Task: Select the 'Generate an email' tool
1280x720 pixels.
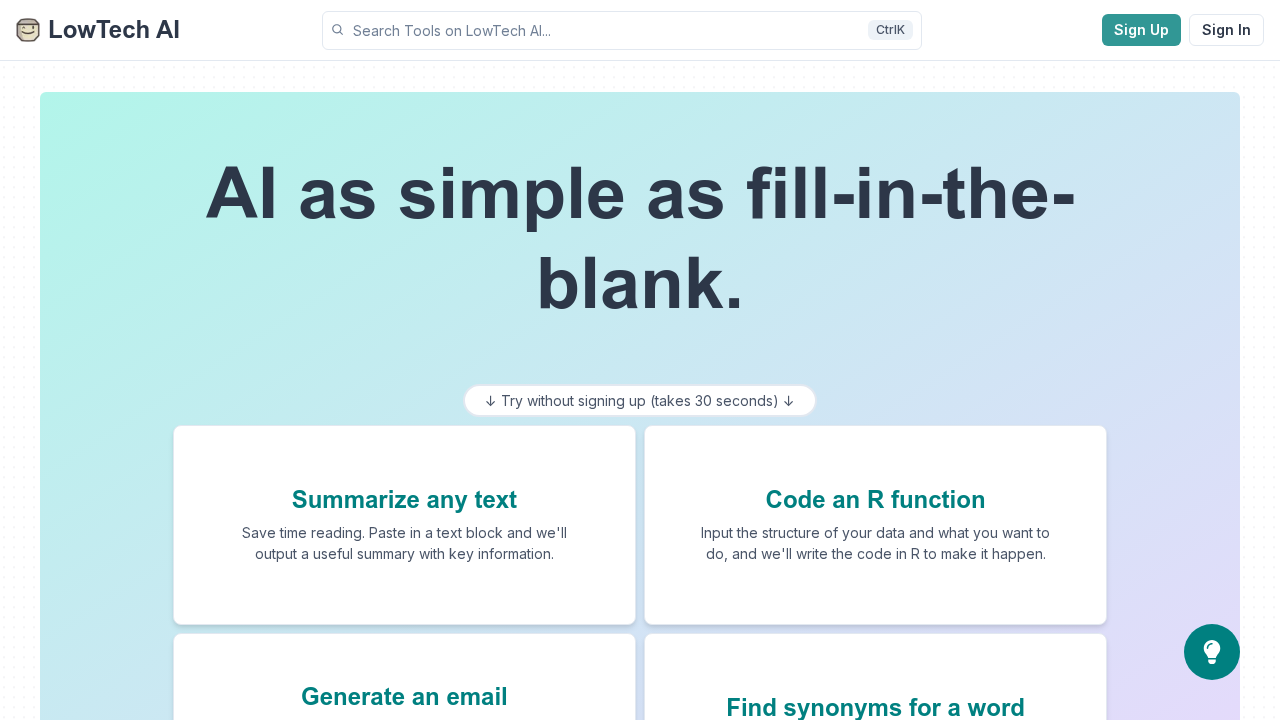Action: coord(404,697)
